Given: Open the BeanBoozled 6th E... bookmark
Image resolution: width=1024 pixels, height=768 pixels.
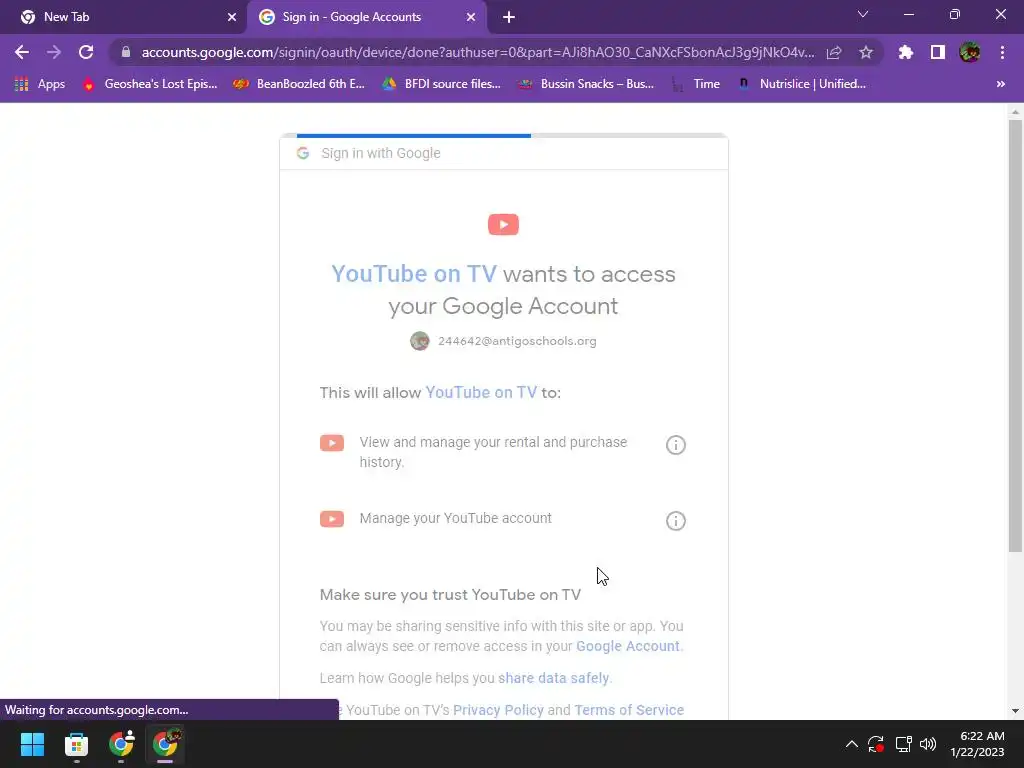Looking at the screenshot, I should coord(299,84).
